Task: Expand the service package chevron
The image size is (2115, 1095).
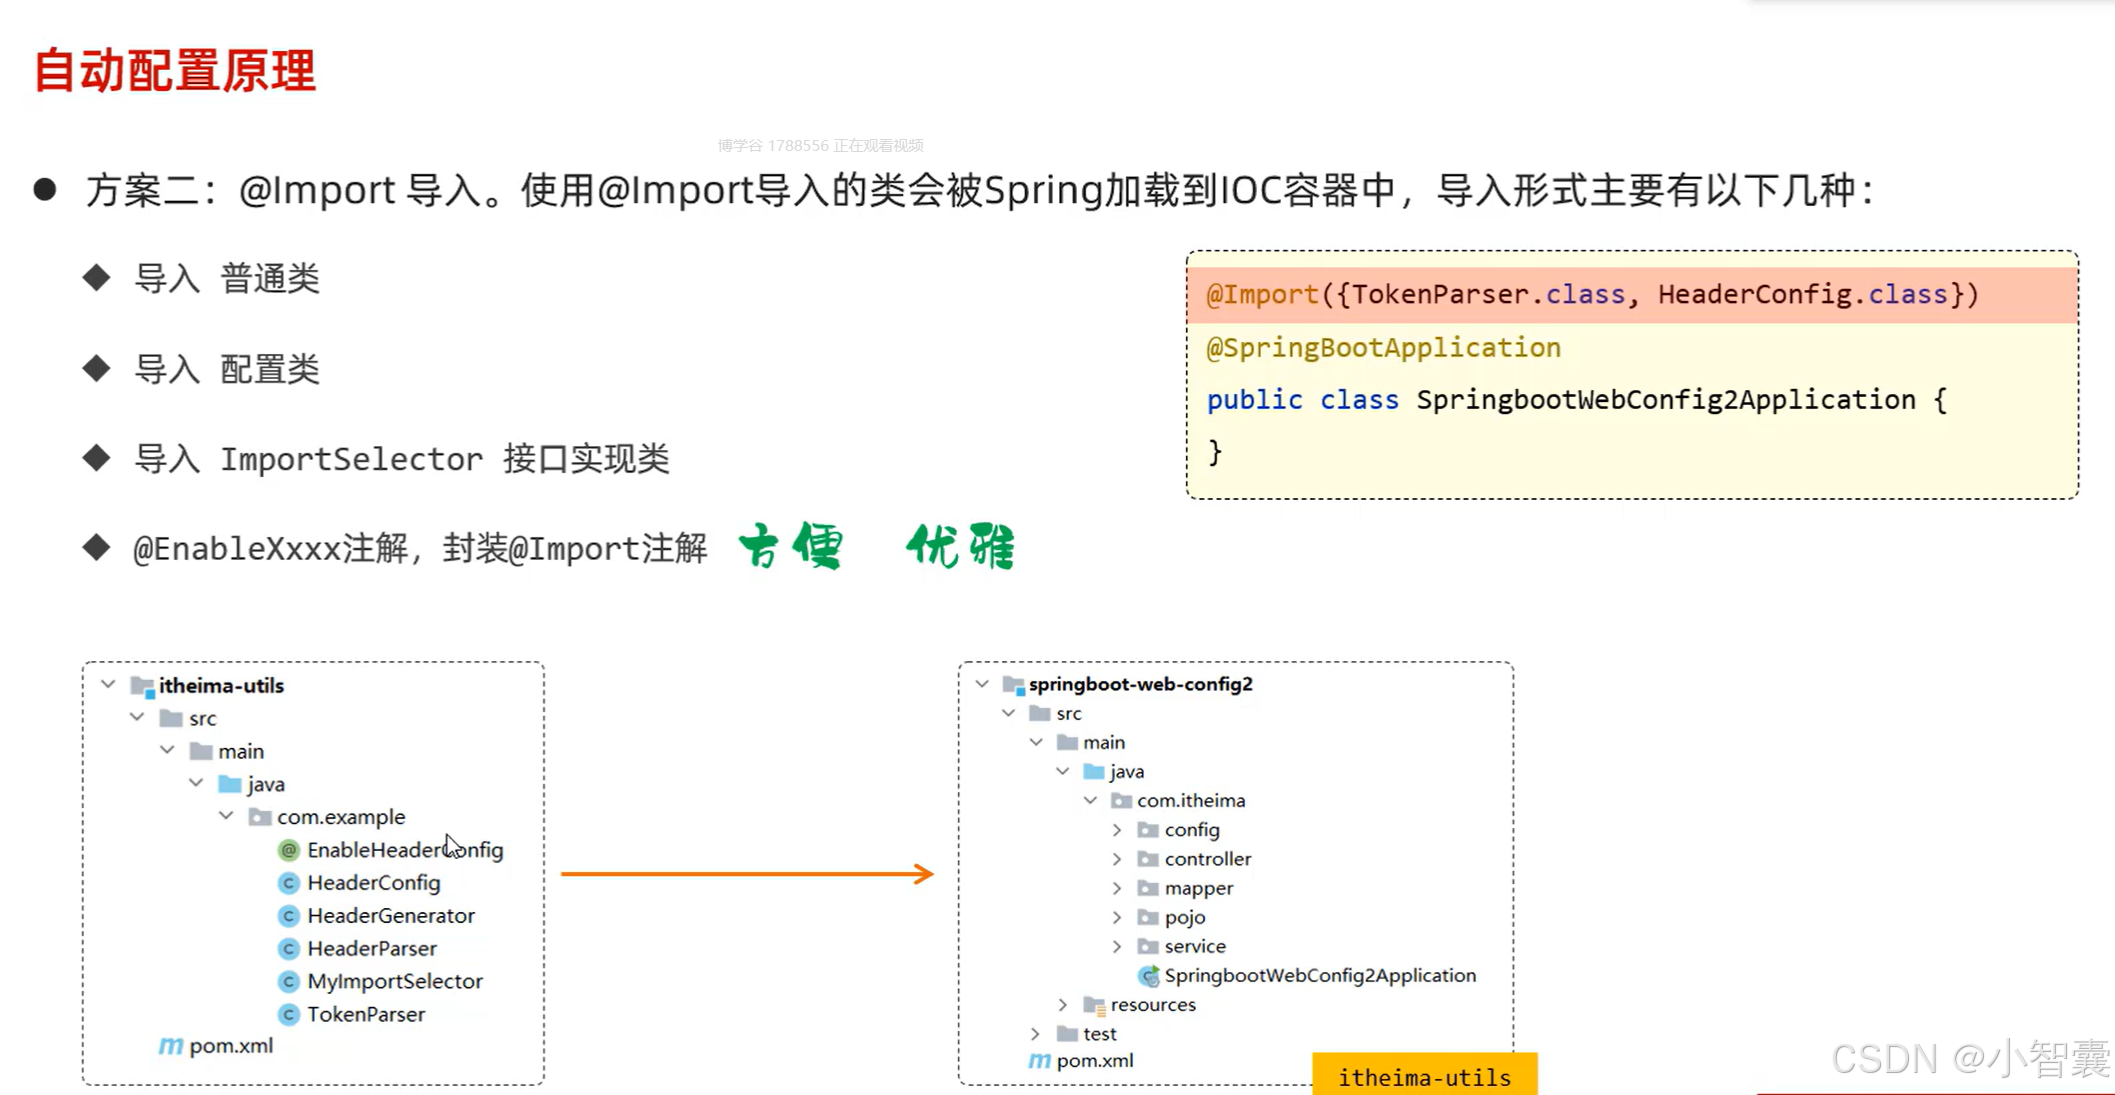Action: click(x=1117, y=946)
